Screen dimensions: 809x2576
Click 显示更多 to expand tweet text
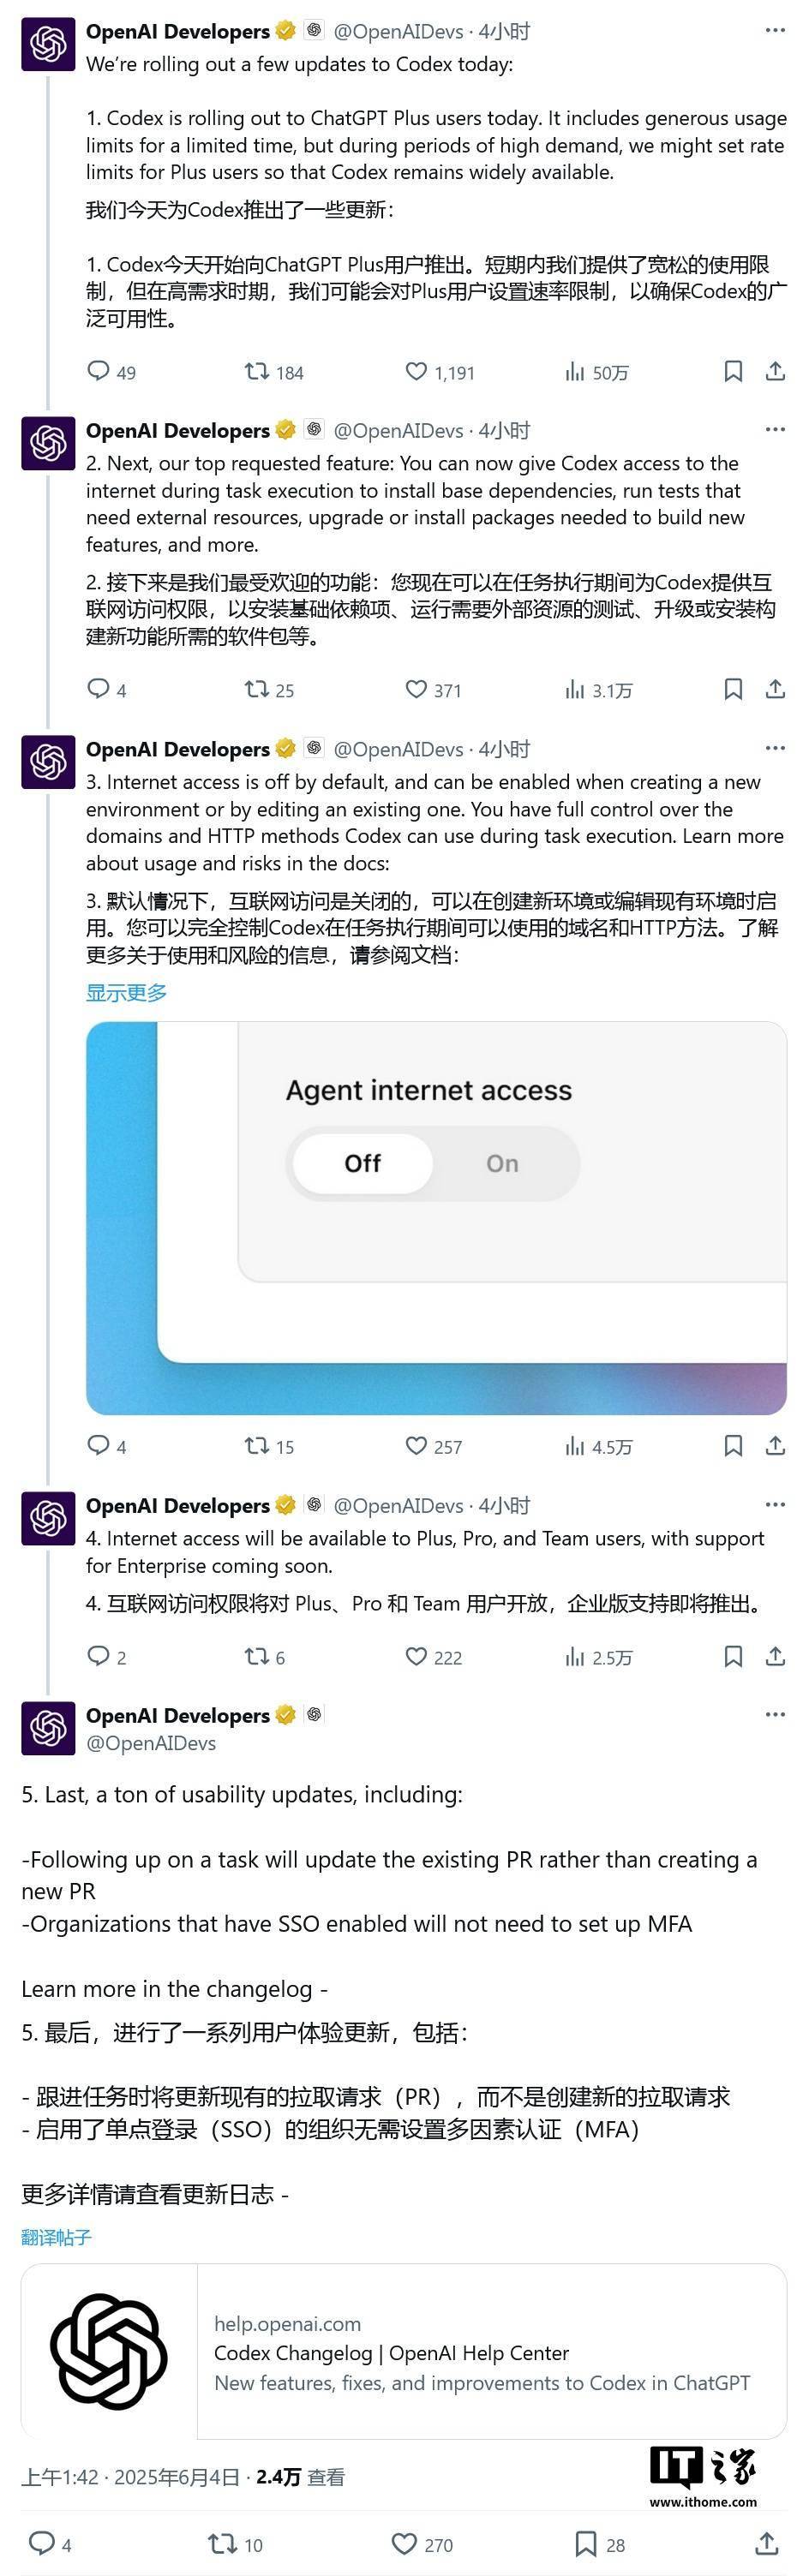click(126, 992)
